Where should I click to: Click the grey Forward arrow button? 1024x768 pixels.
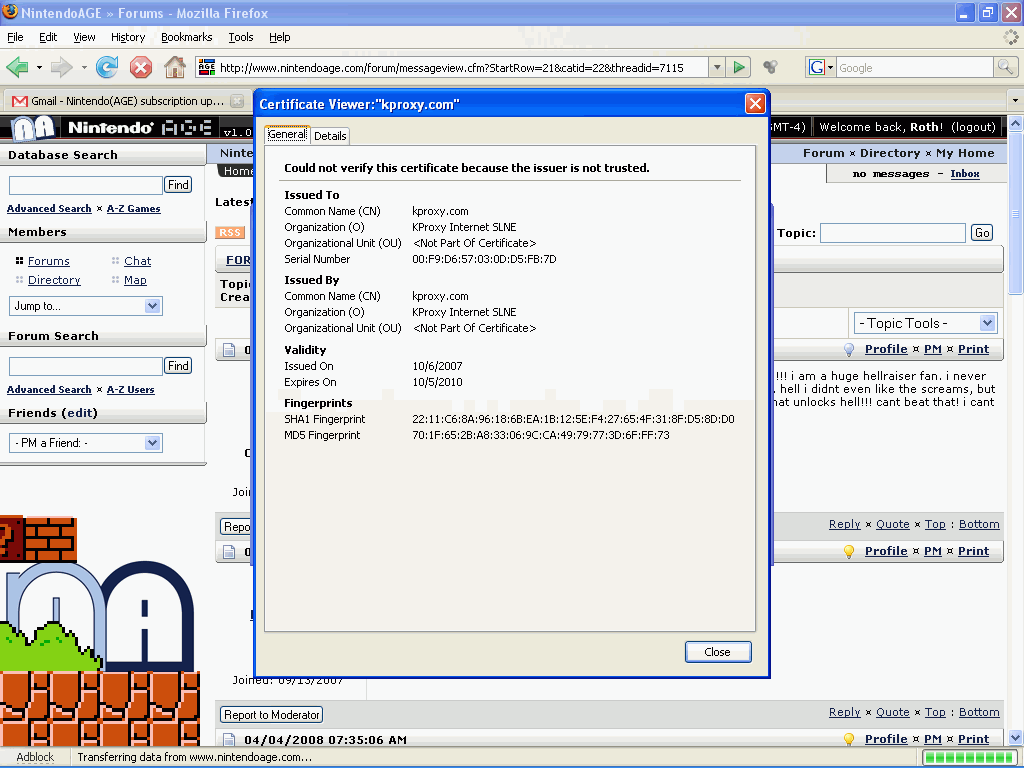[x=61, y=67]
